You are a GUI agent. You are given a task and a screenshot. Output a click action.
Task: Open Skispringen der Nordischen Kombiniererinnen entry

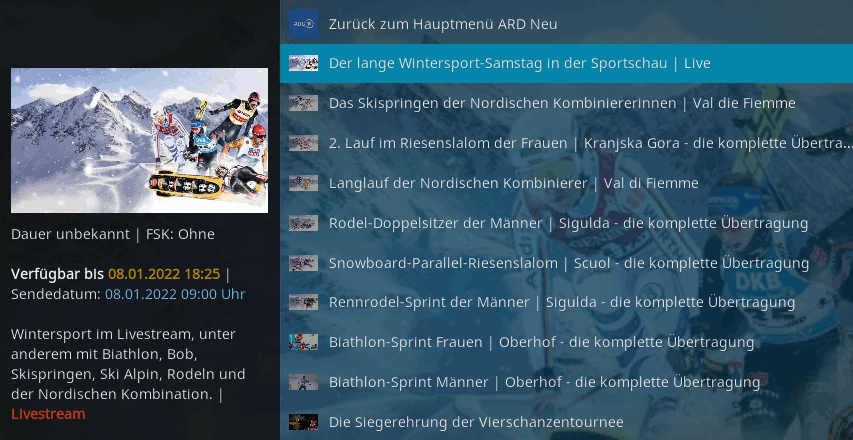pyautogui.click(x=566, y=103)
